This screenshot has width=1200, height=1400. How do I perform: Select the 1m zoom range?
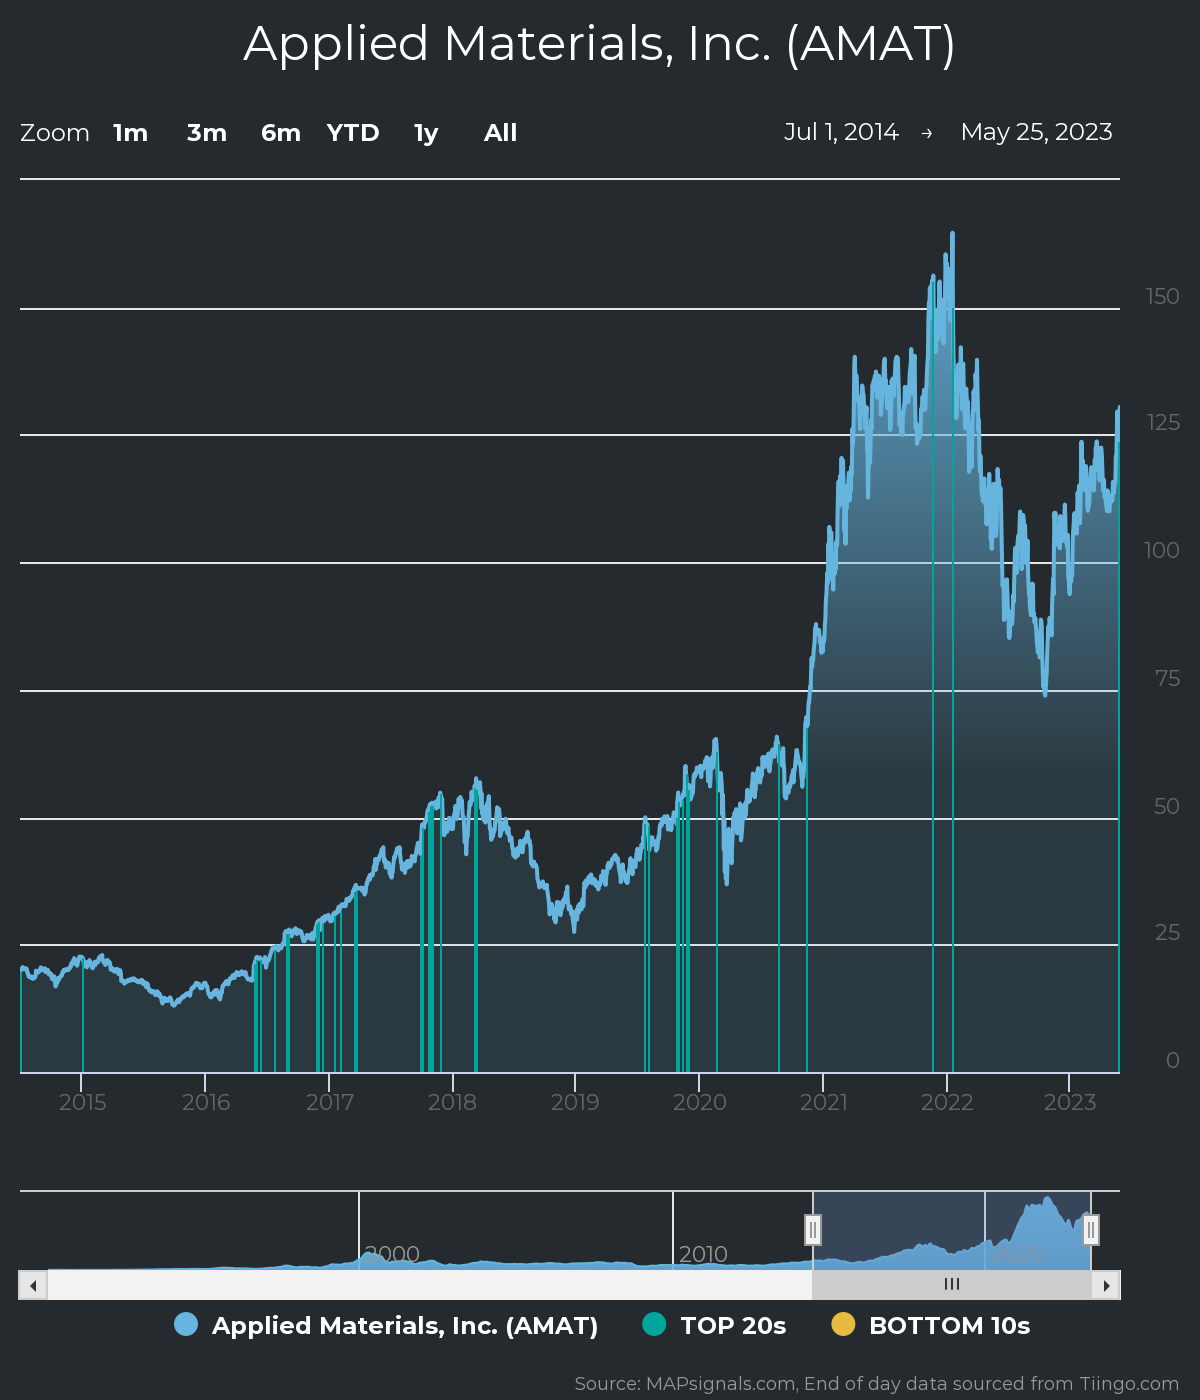pos(131,133)
